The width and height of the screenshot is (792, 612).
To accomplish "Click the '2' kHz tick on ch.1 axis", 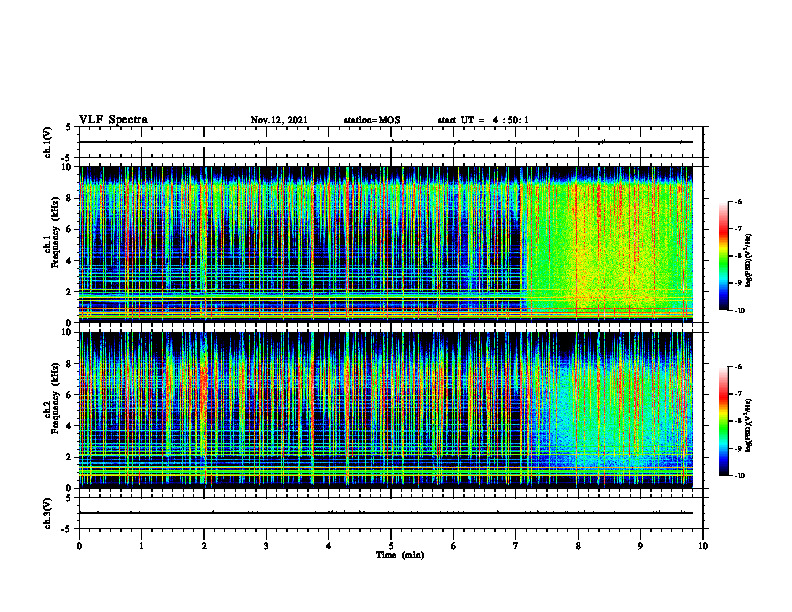I will click(x=70, y=292).
